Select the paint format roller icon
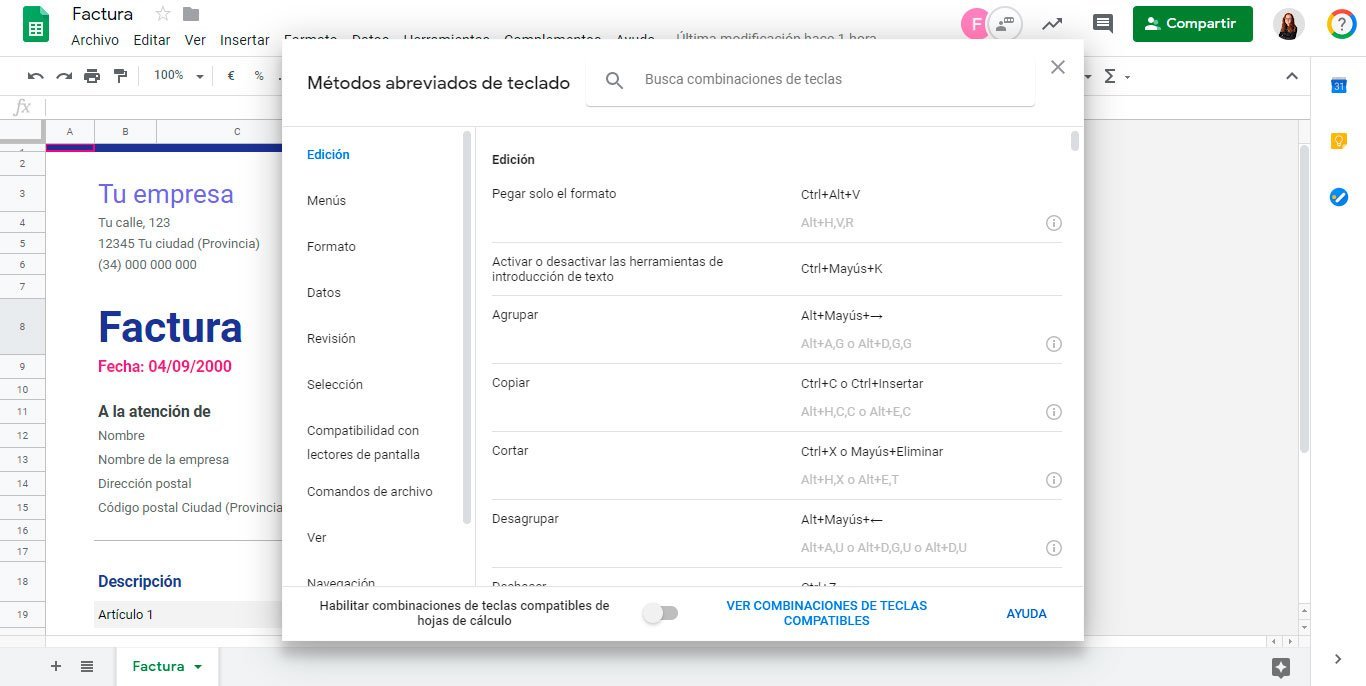Screen dimensions: 1366x686 click(121, 76)
